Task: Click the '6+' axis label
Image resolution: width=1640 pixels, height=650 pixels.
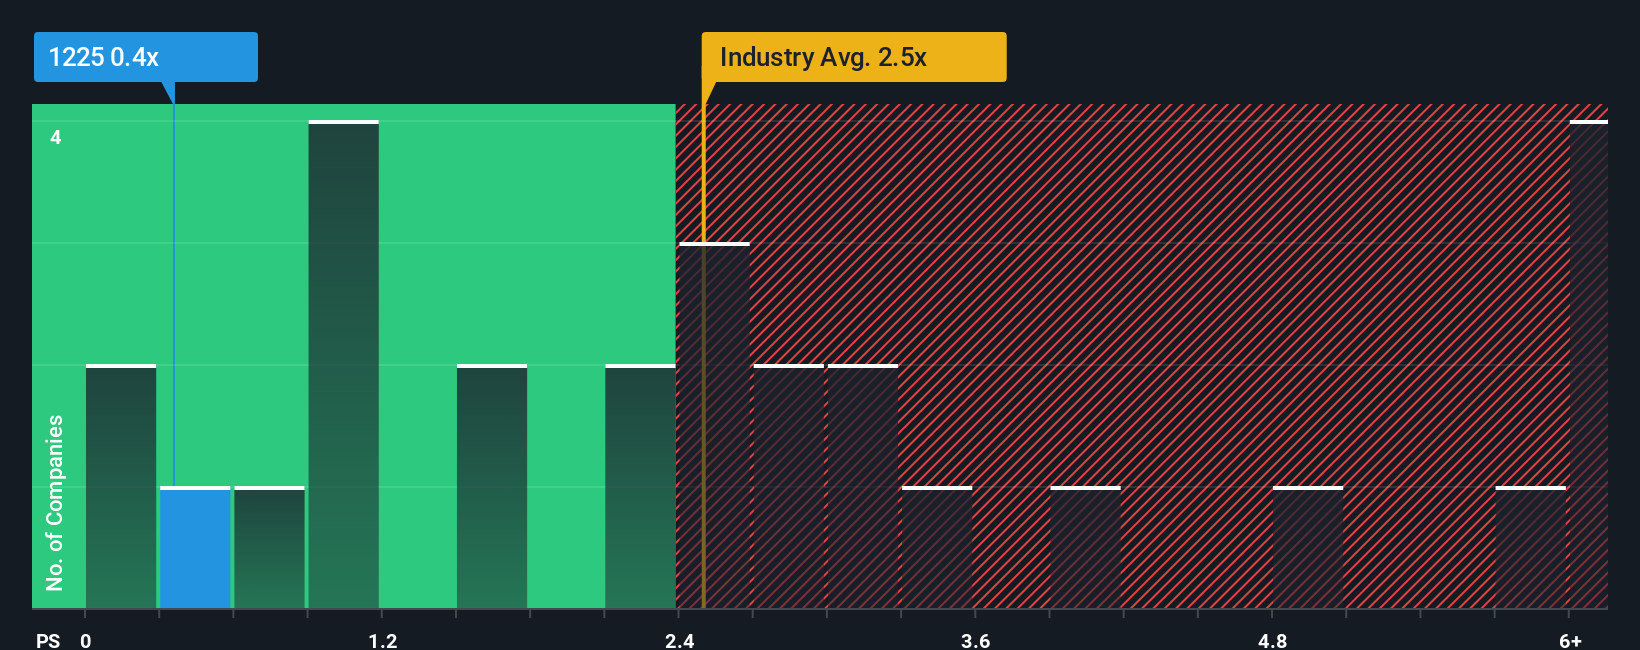Action: click(1571, 640)
